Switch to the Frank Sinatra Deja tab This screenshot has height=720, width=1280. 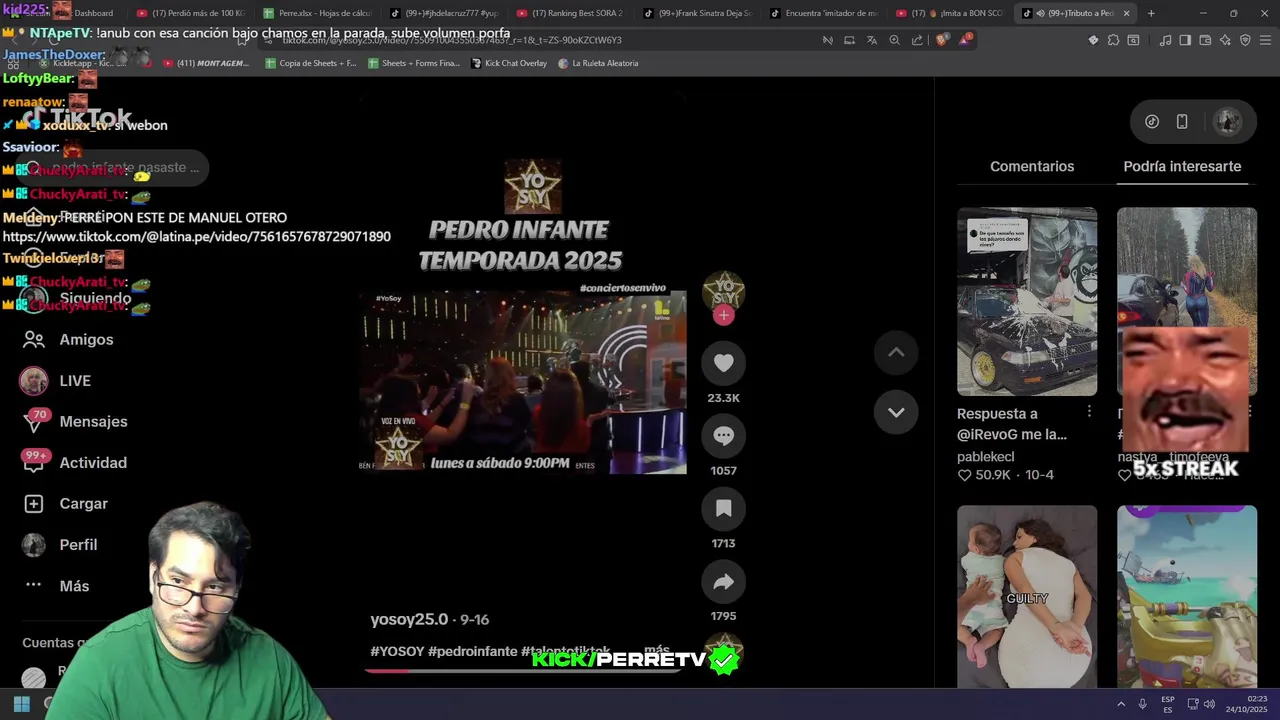[x=697, y=13]
